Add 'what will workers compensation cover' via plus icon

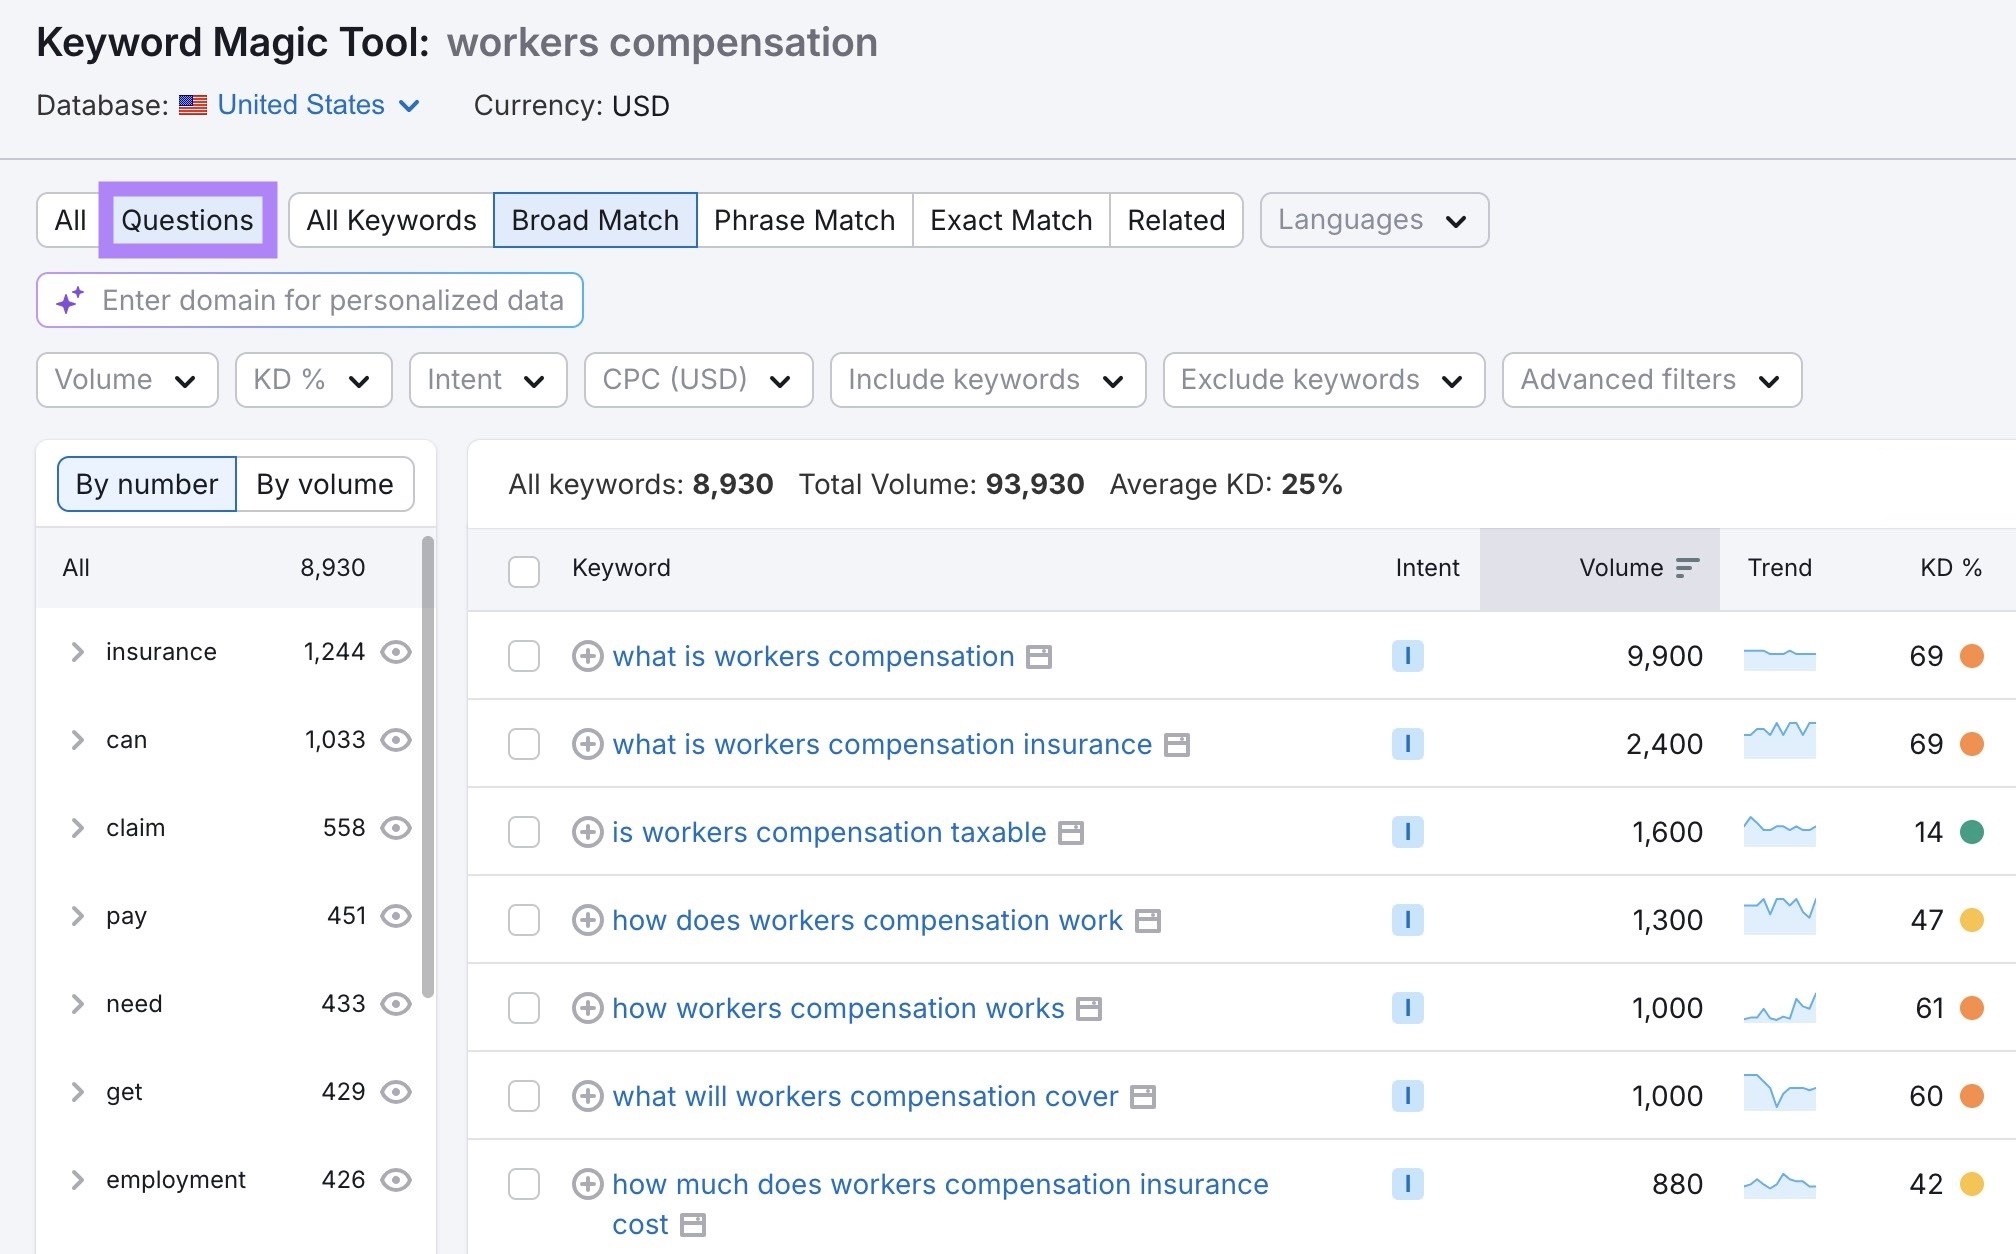[587, 1096]
